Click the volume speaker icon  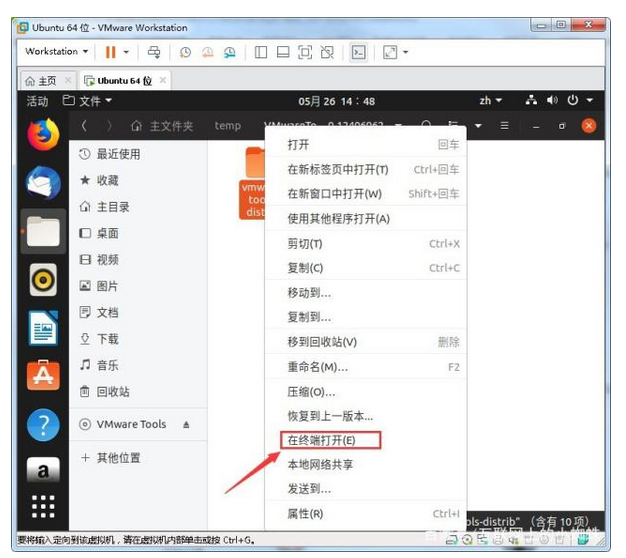[552, 100]
